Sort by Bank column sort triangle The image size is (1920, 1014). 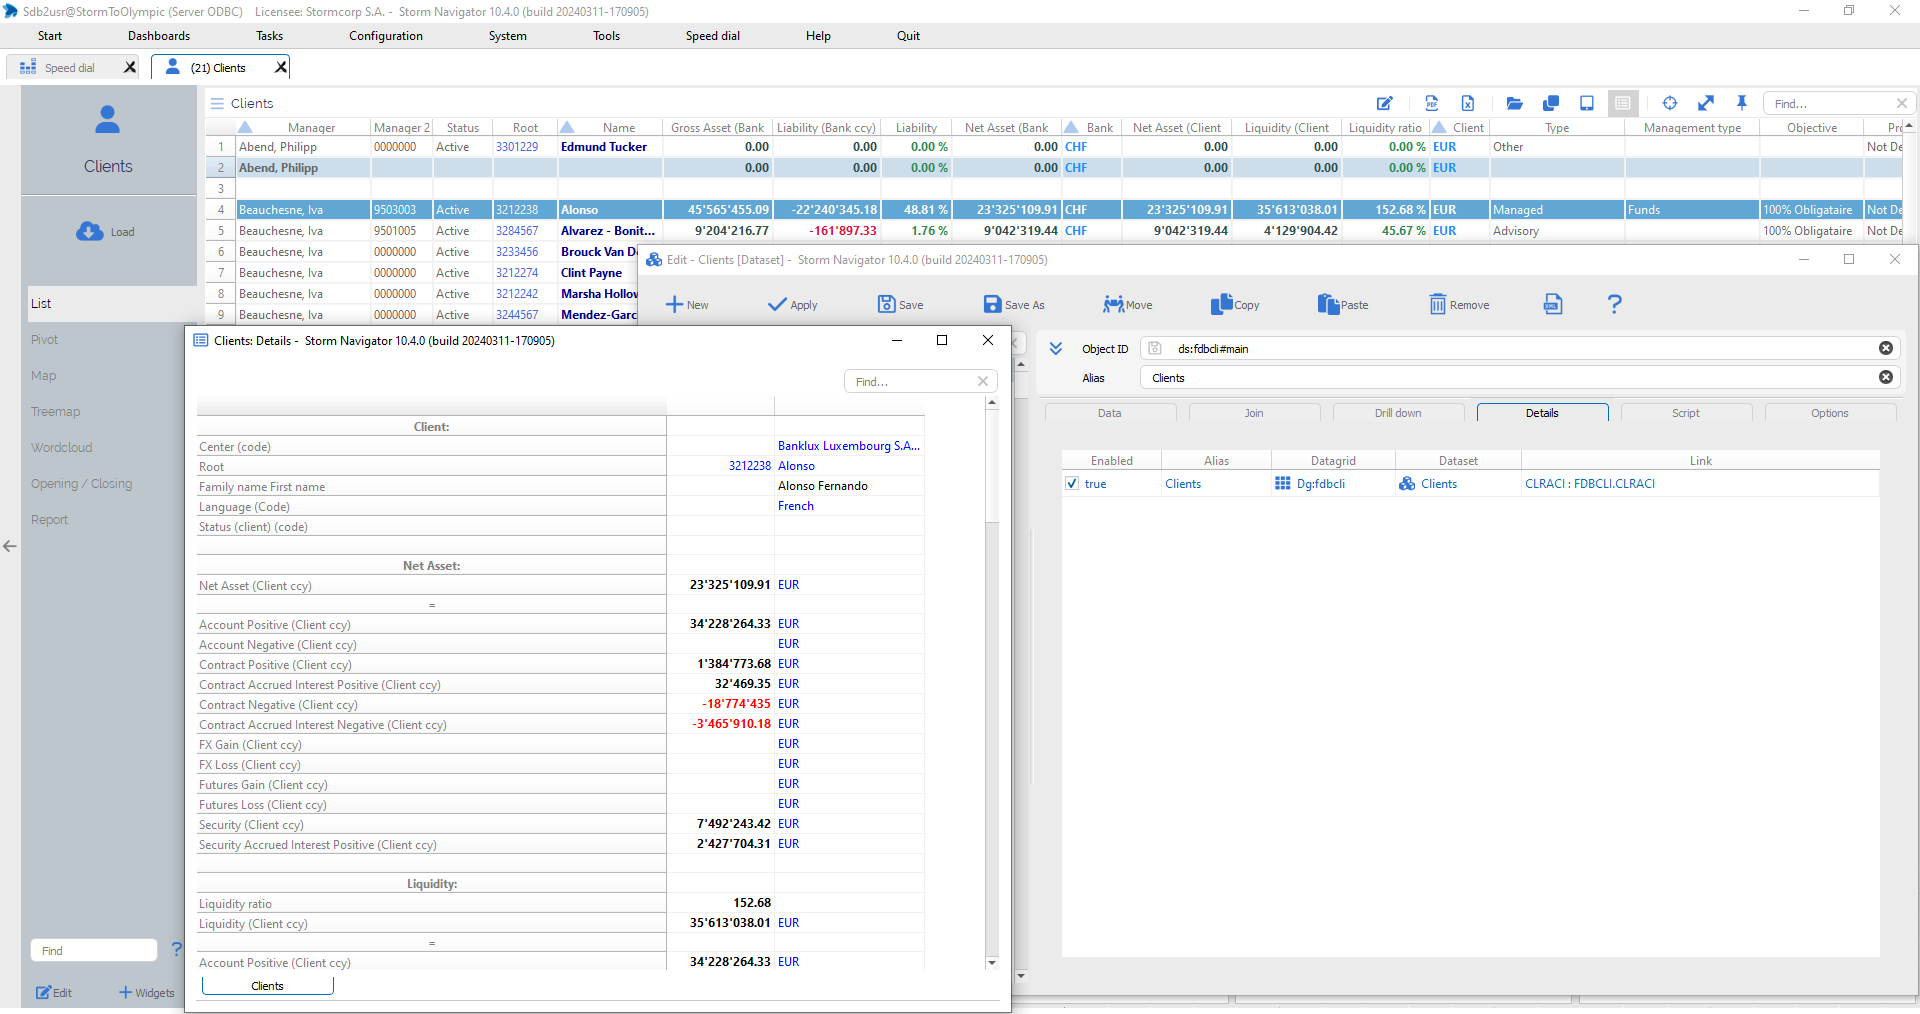pos(1071,127)
